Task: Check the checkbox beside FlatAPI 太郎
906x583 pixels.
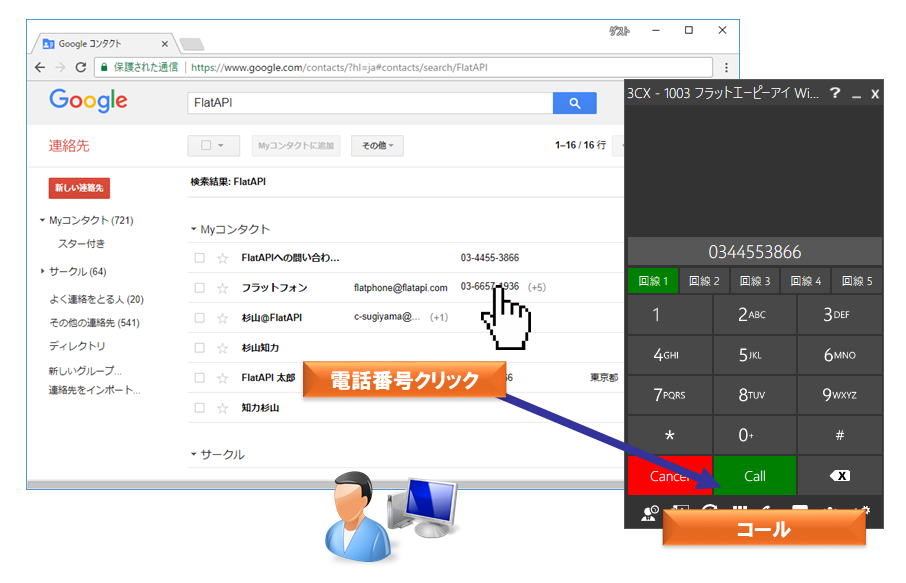Action: 199,377
